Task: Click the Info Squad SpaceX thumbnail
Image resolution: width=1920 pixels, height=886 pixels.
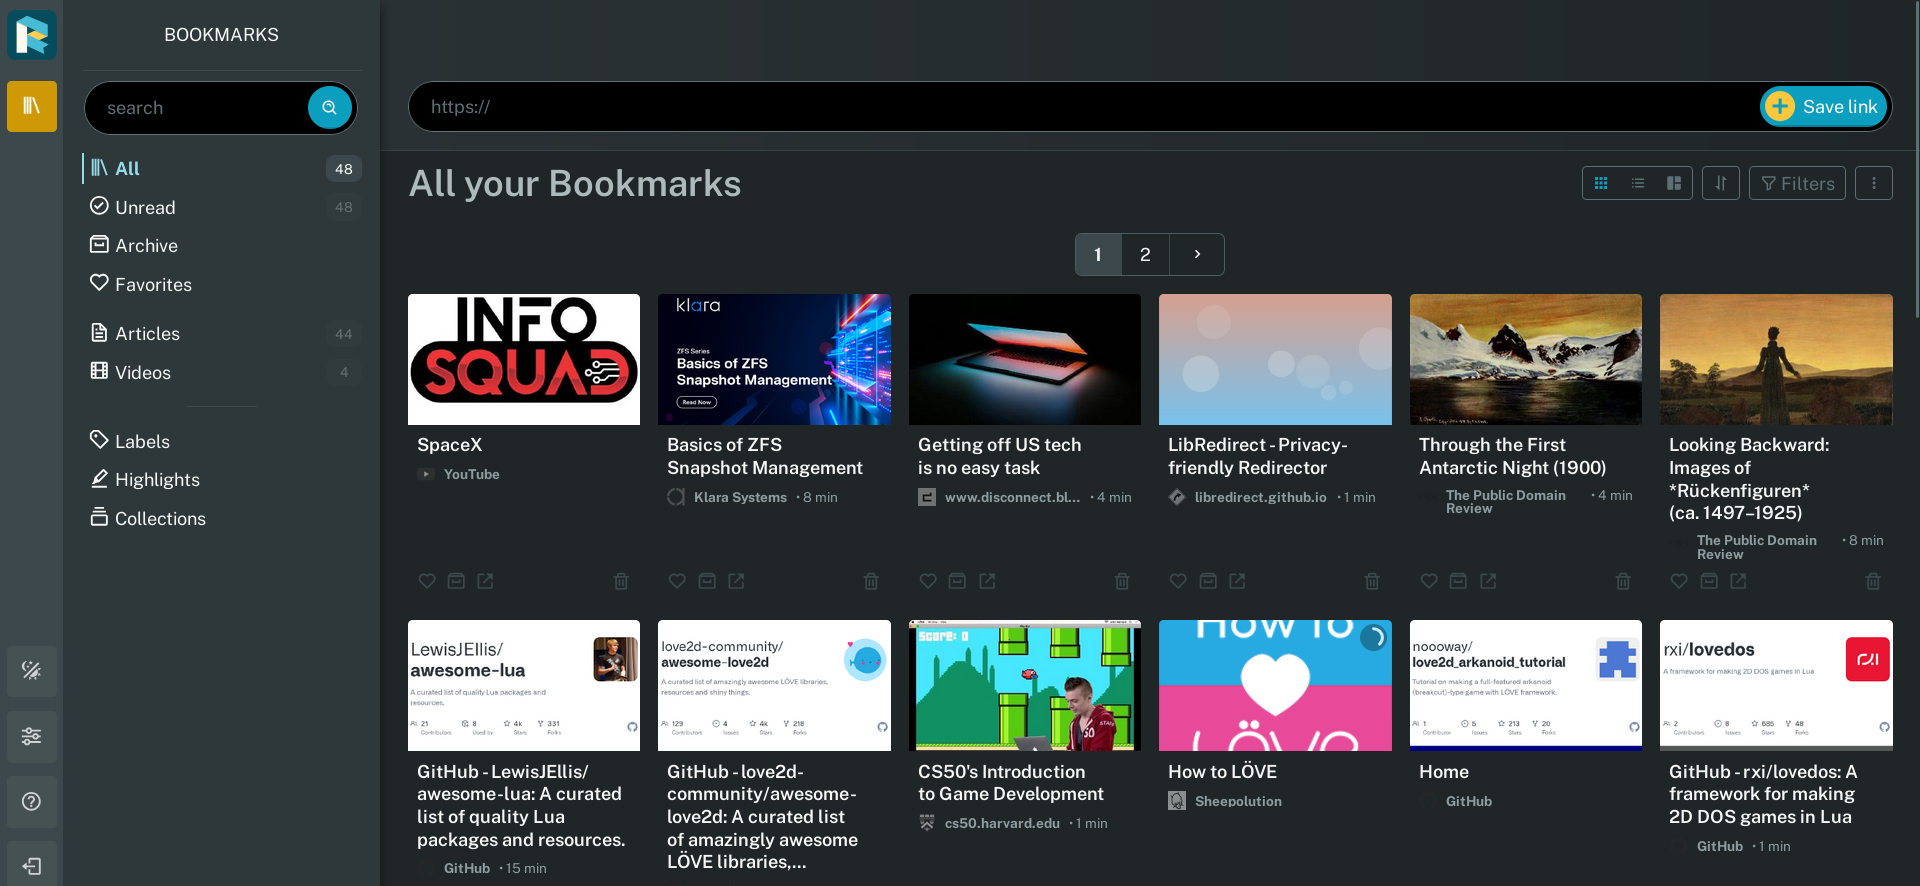Action: (x=524, y=359)
